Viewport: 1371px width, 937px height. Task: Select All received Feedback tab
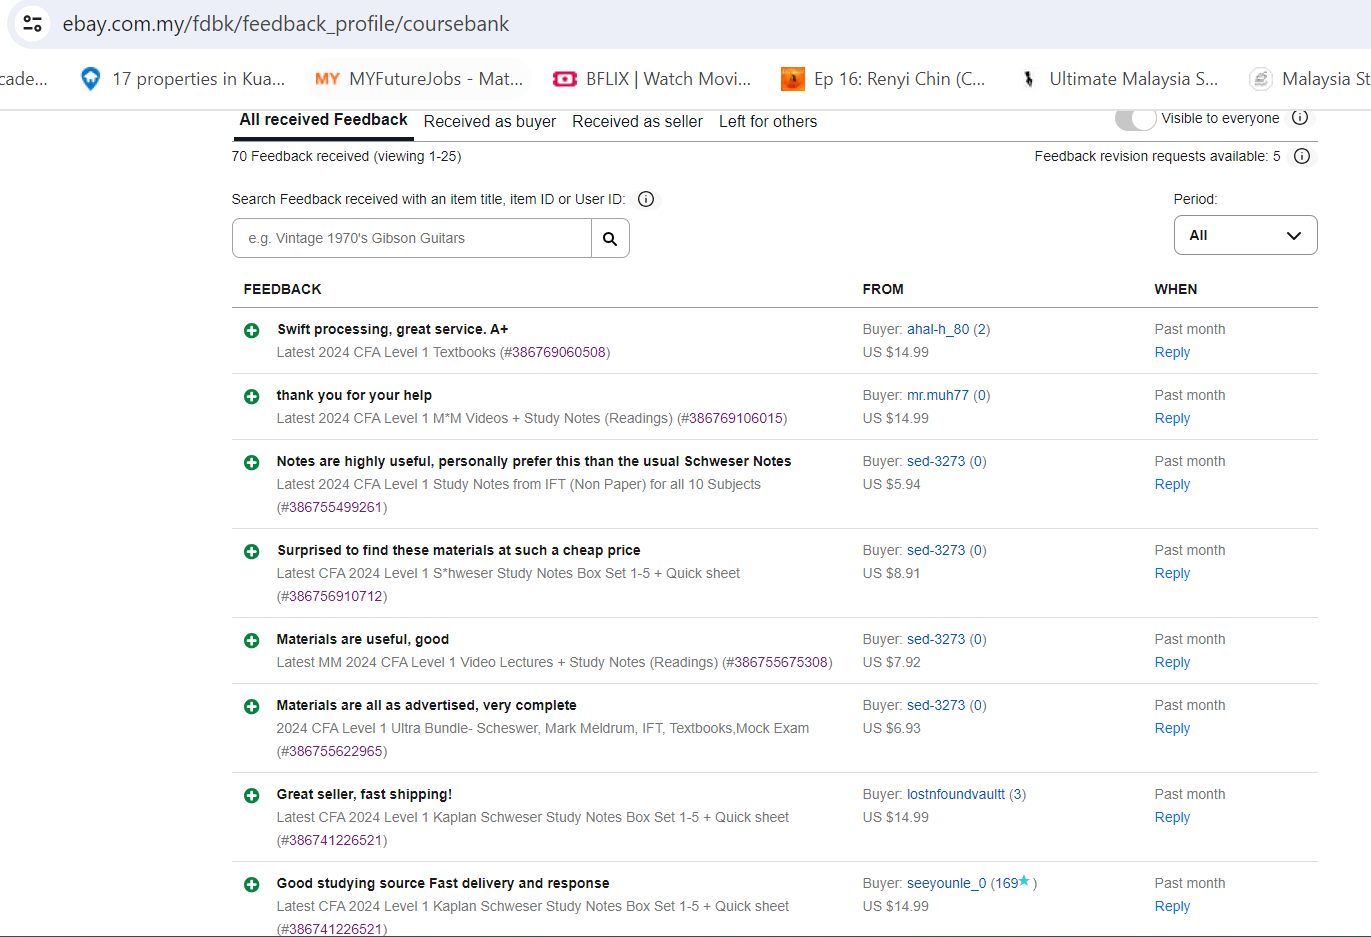[x=323, y=120]
